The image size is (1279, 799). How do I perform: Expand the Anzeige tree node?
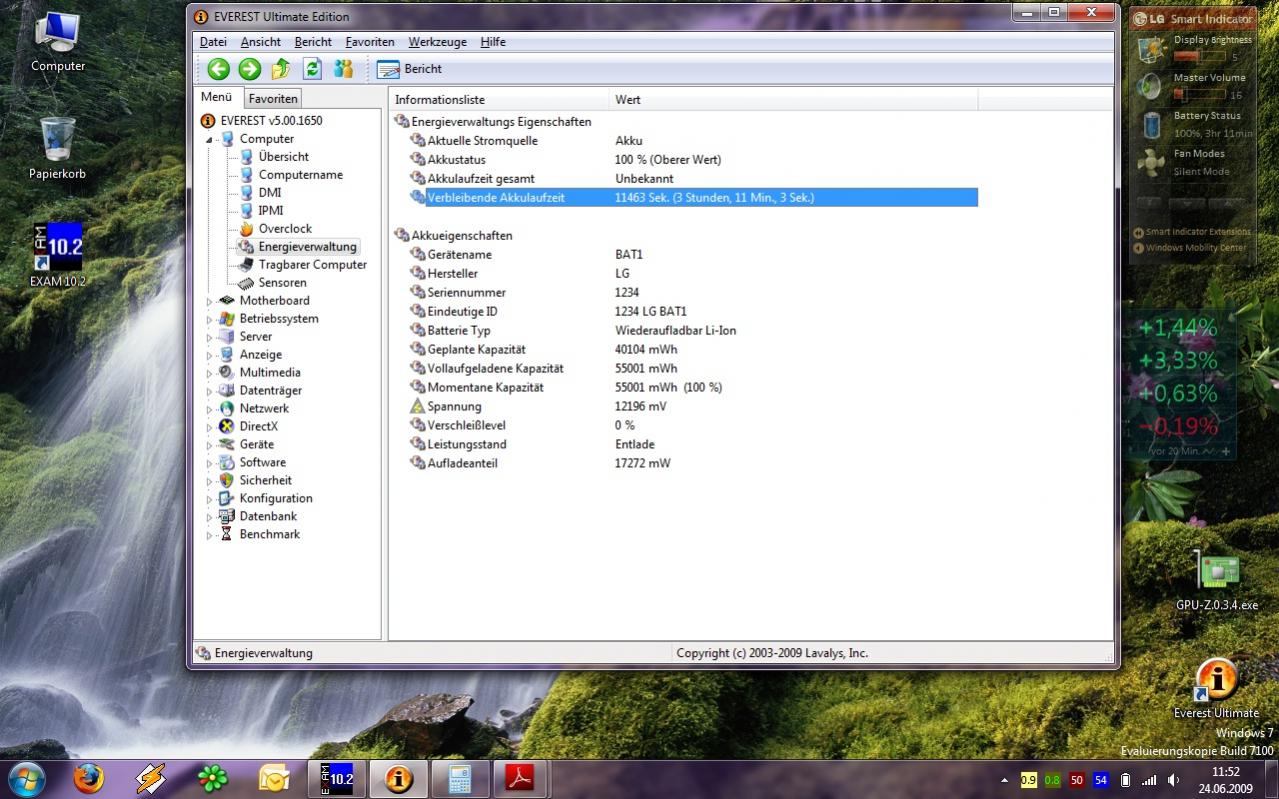(210, 355)
